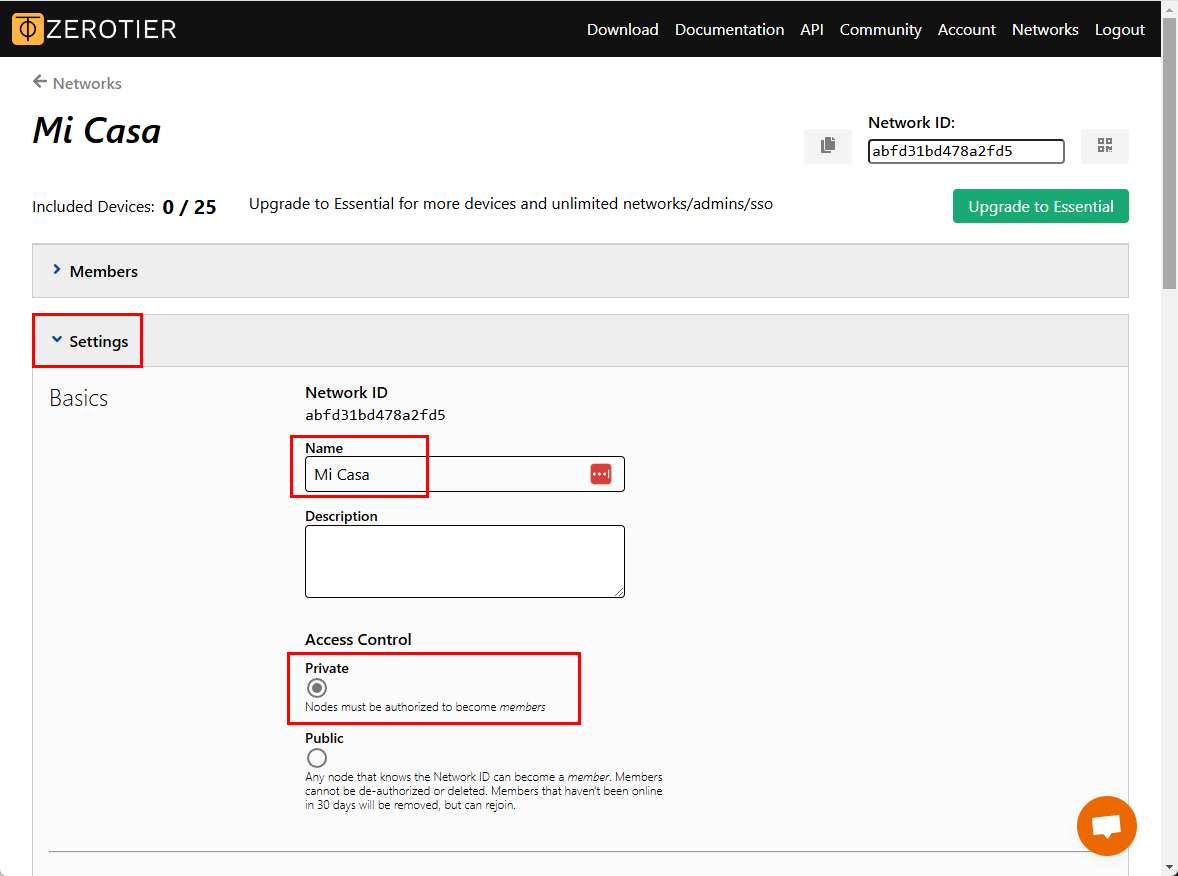
Task: Click the password manager icon in Name field
Action: (600, 474)
